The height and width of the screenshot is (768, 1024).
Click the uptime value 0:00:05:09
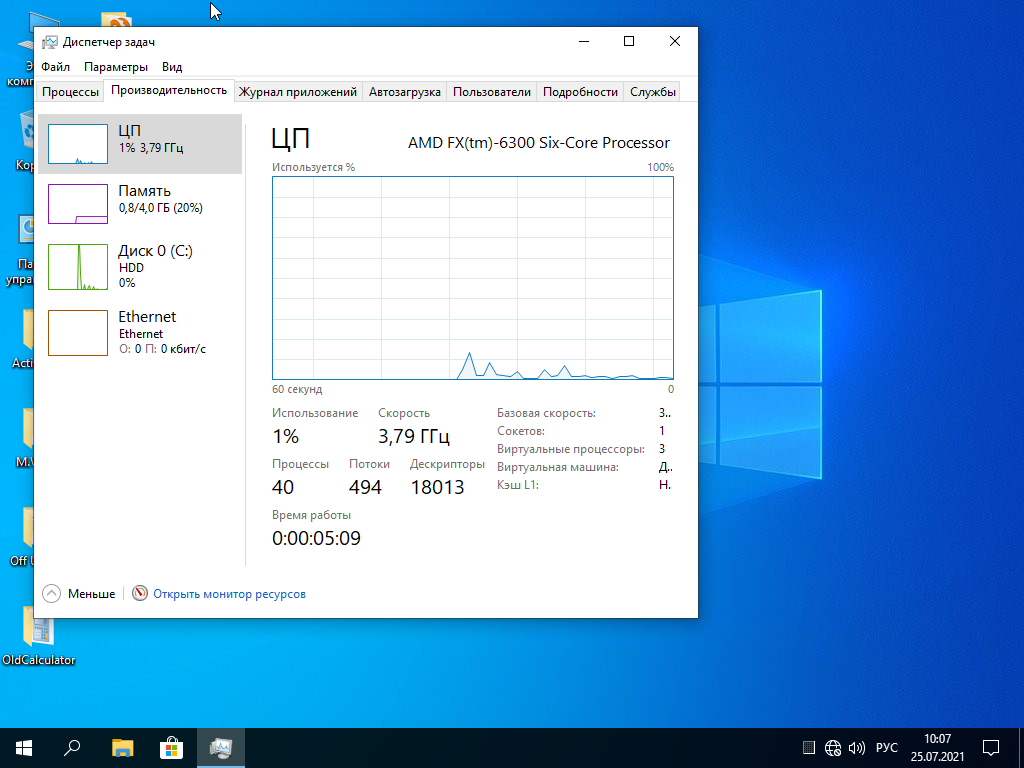pos(316,538)
